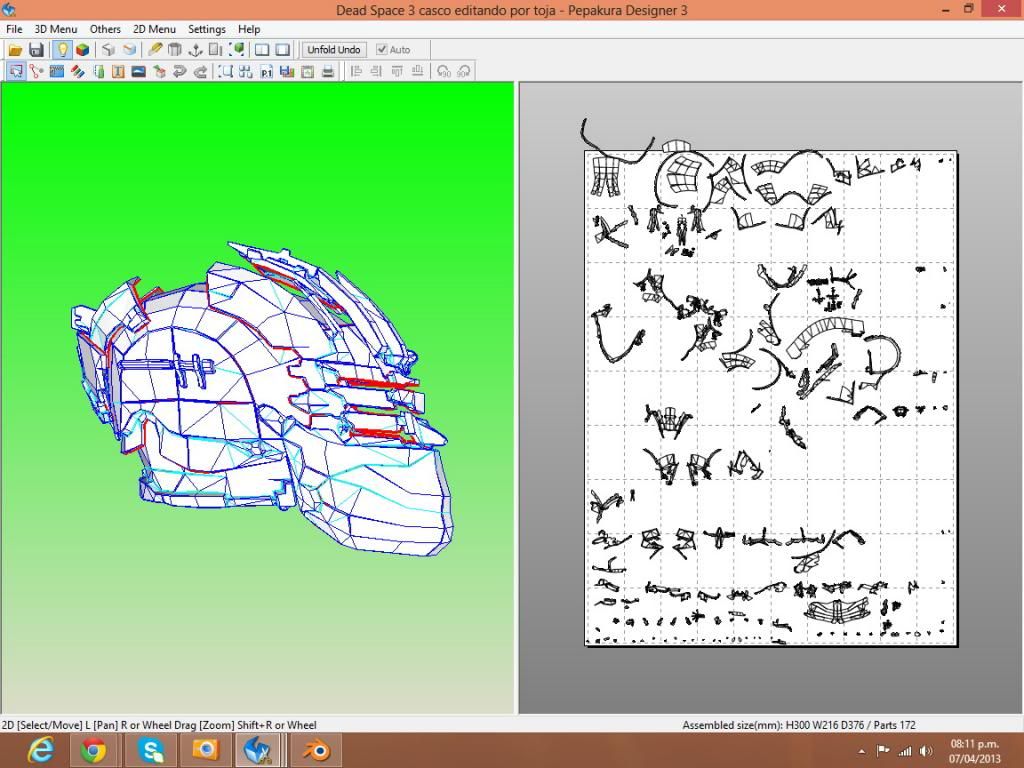Click the 3D helmet model in the left view
Viewport: 1024px width, 768px height.
click(x=261, y=398)
